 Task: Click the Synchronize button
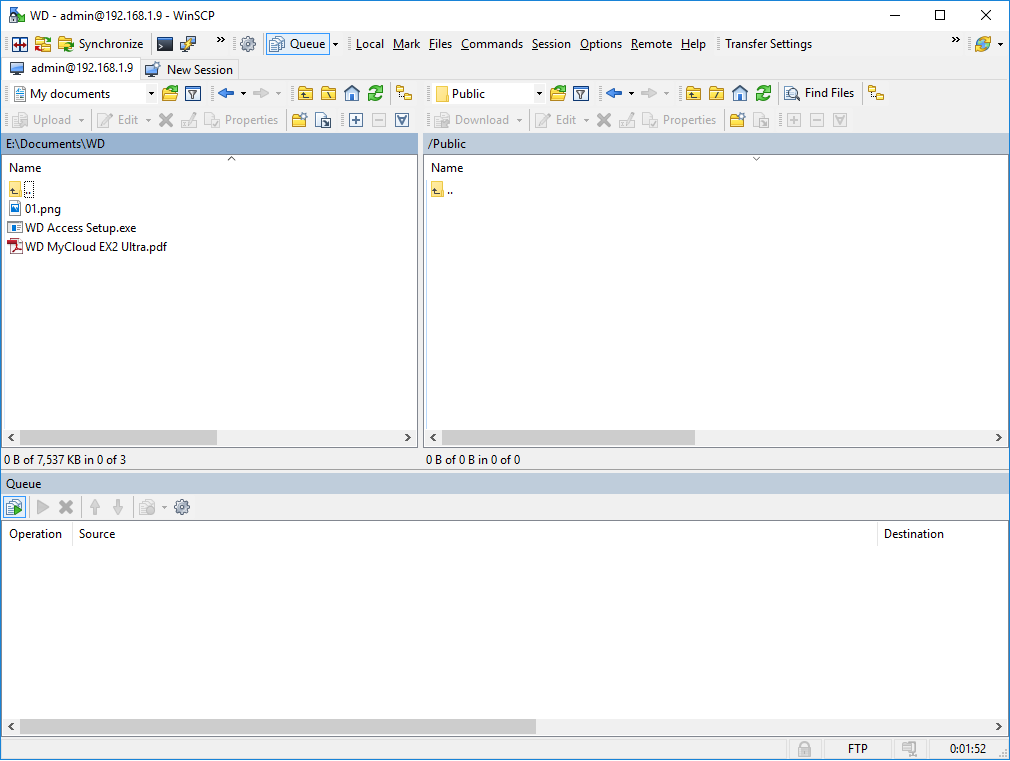[101, 44]
